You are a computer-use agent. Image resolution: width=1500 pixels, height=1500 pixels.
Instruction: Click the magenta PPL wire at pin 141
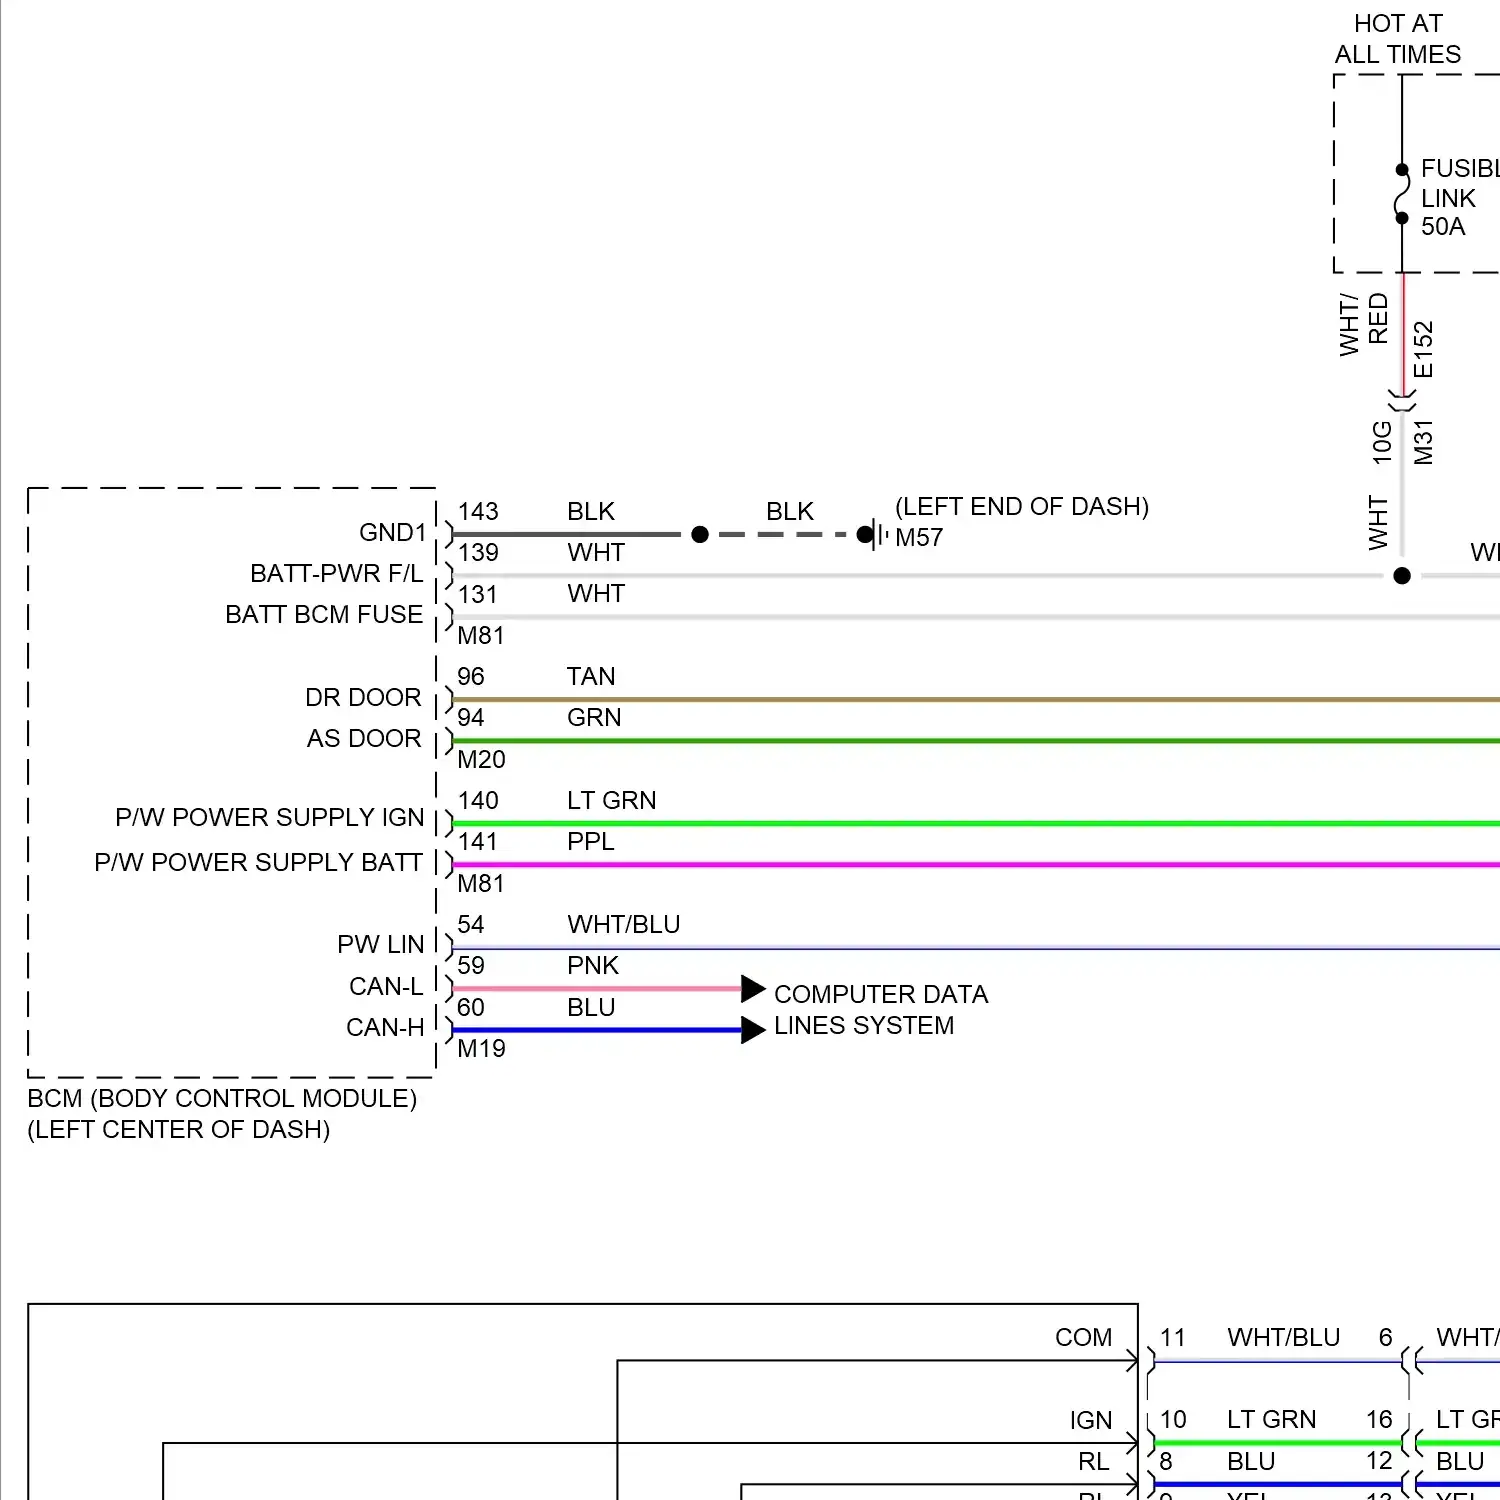pyautogui.click(x=900, y=864)
